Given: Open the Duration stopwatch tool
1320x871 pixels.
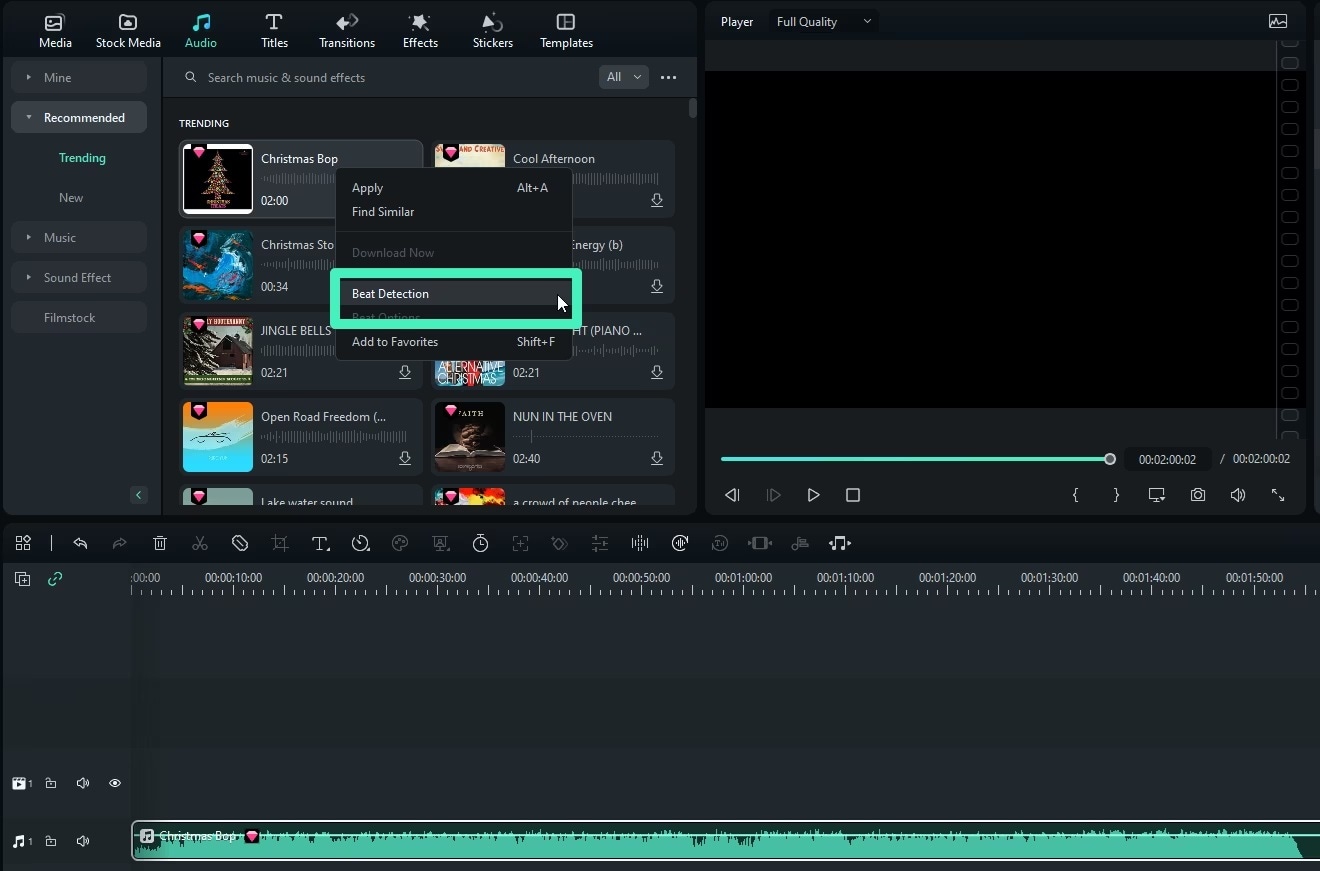Looking at the screenshot, I should pos(480,543).
